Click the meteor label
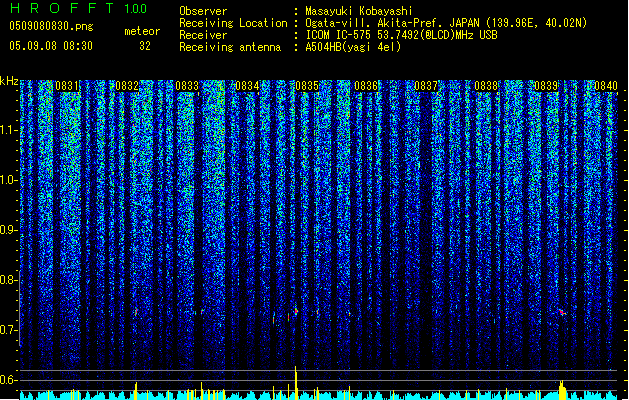Image resolution: width=629 pixels, height=400 pixels. tap(142, 31)
